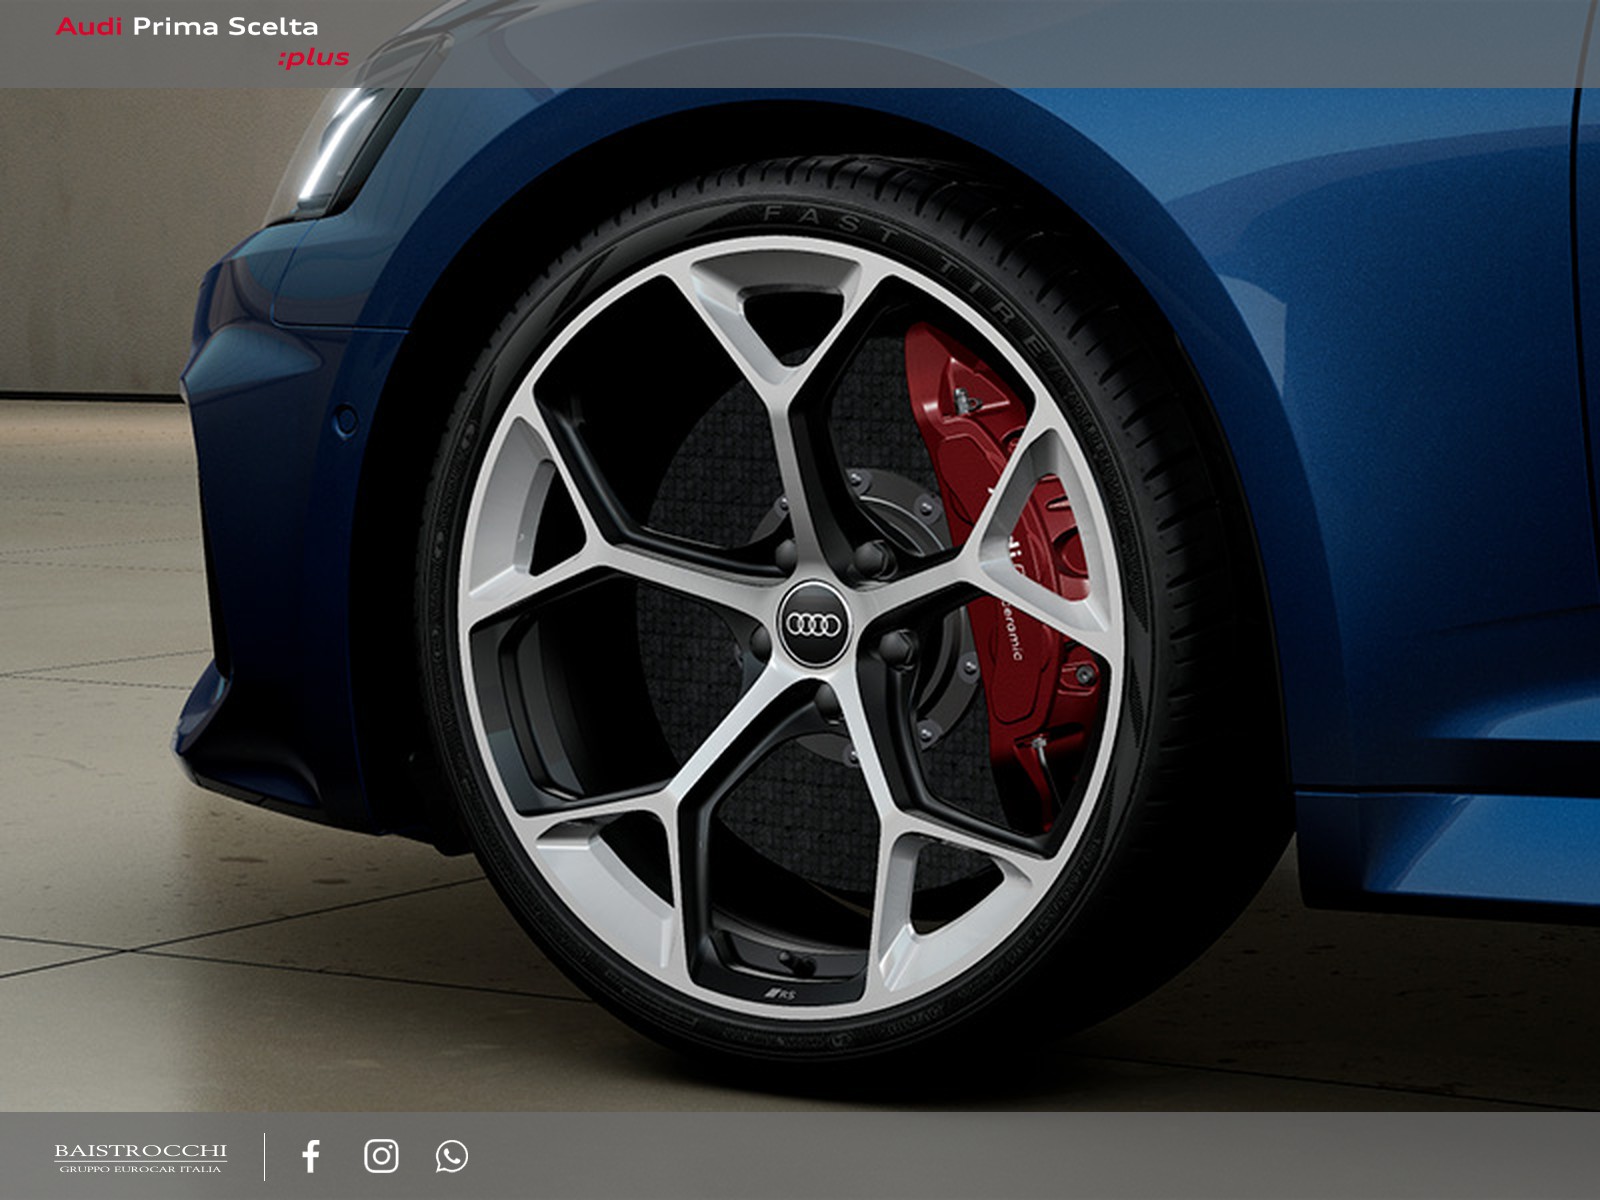Click the Audi rings wheel center cap
Viewport: 1600px width, 1200px height.
coord(812,624)
